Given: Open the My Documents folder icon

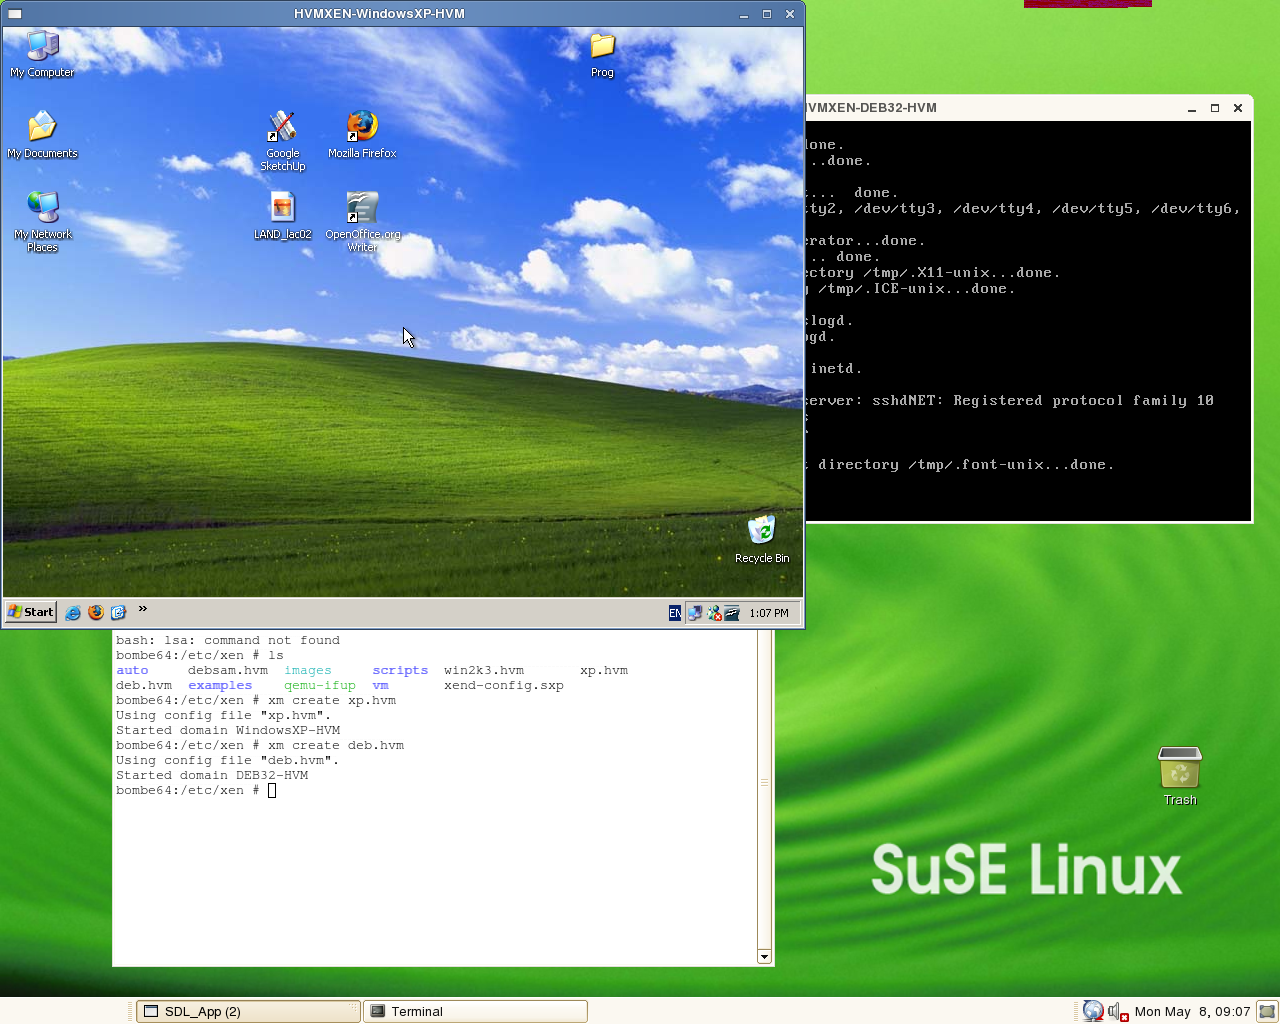Looking at the screenshot, I should [42, 128].
